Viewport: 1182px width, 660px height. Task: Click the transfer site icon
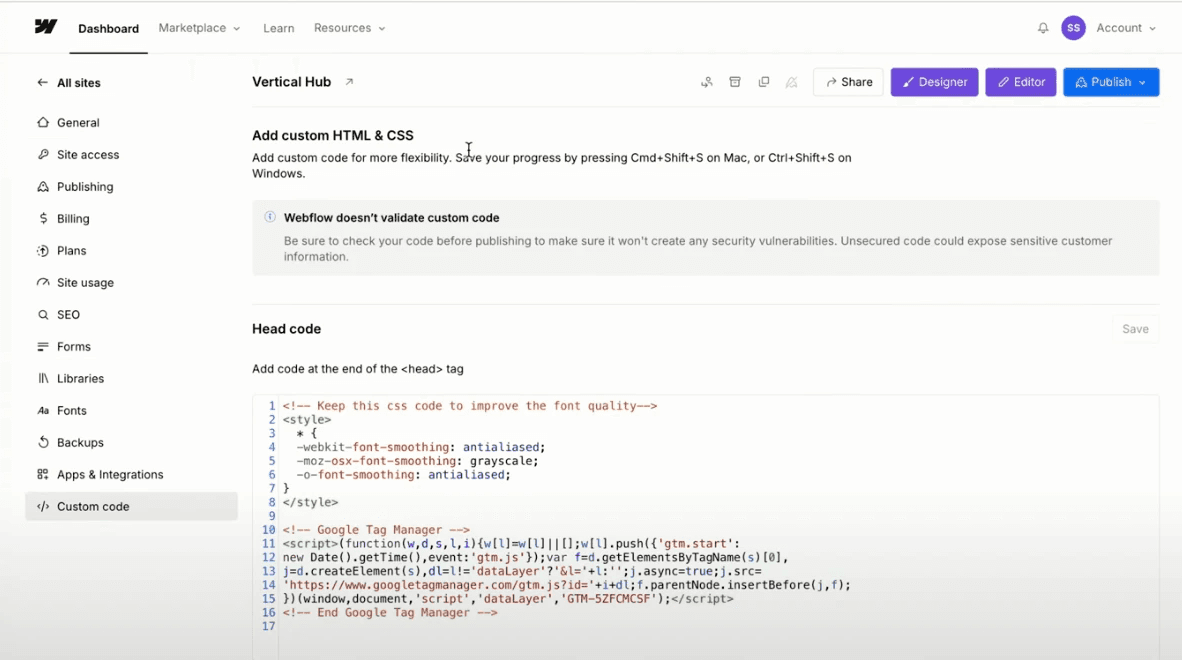706,82
